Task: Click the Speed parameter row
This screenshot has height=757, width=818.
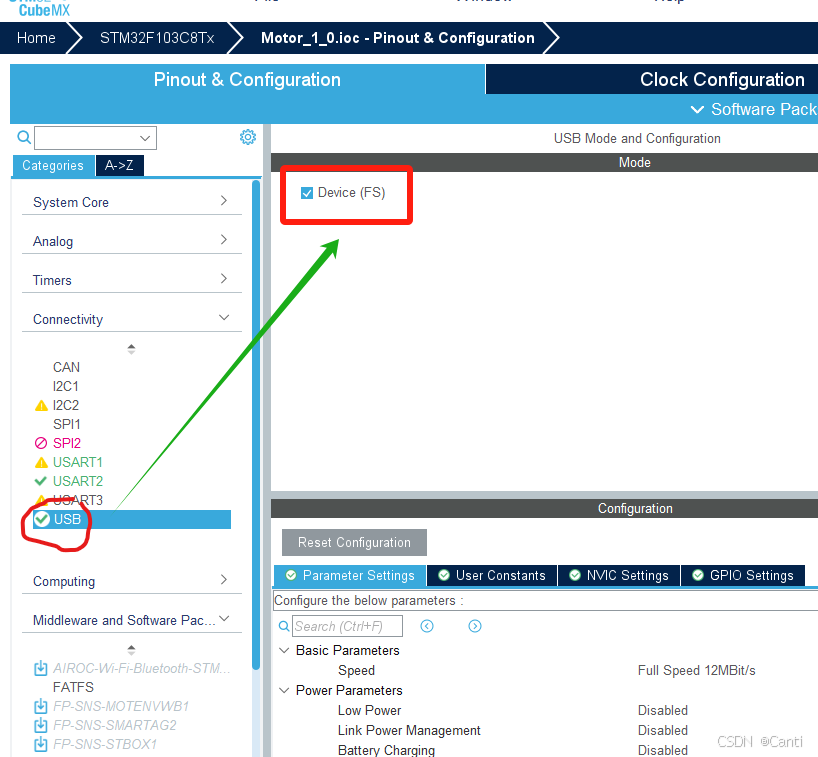Action: [356, 670]
